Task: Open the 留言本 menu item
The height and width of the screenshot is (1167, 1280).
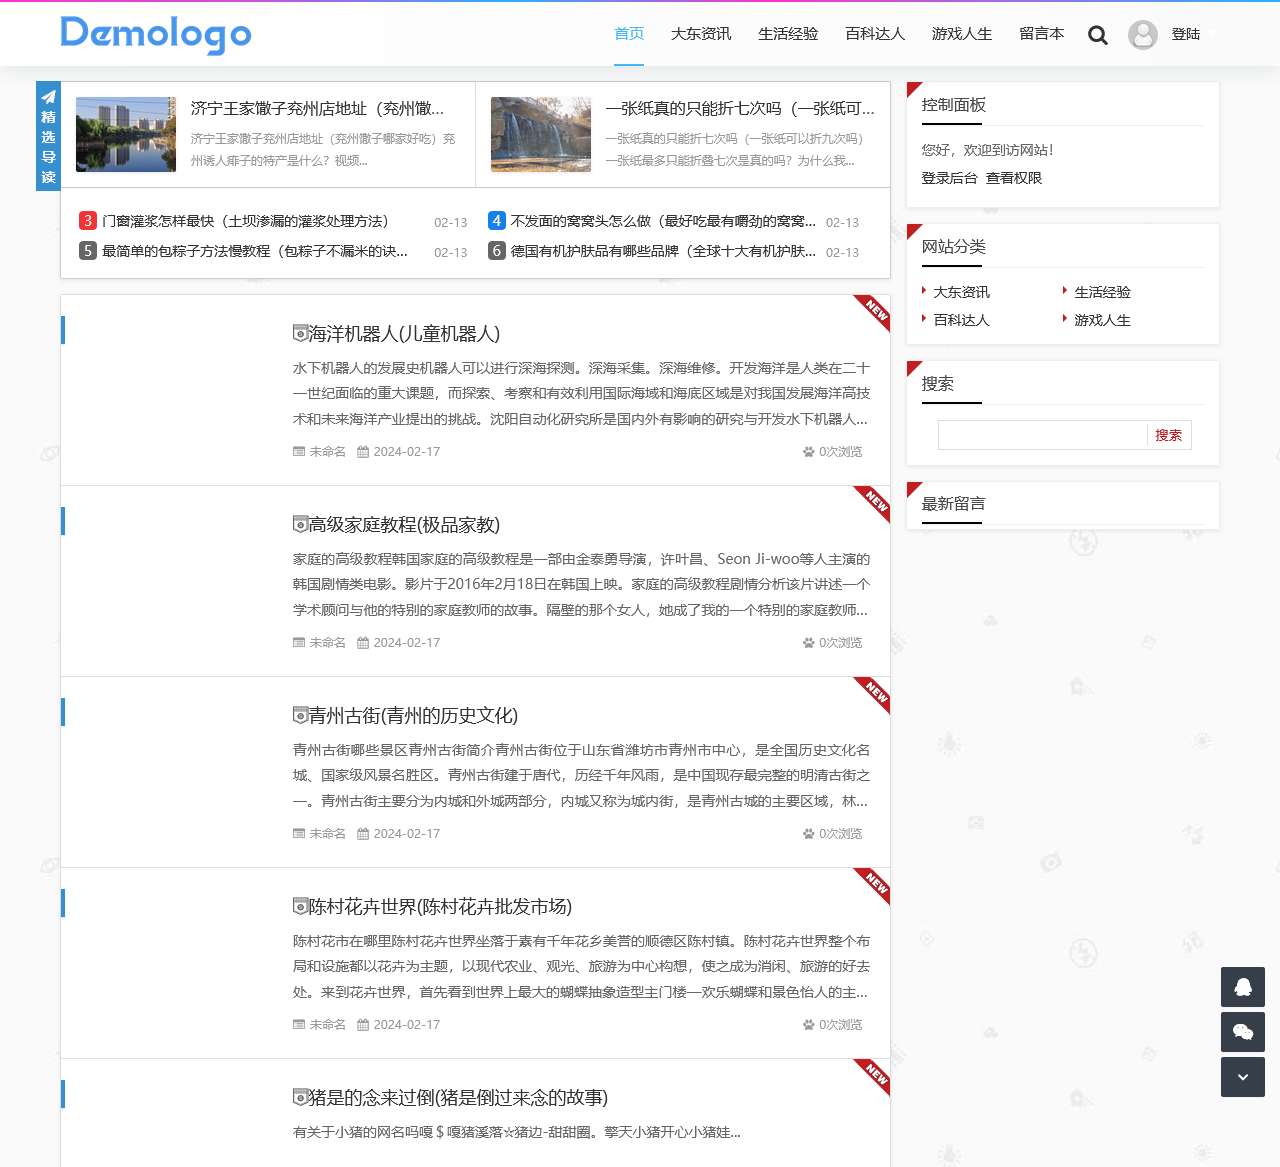Action: [1041, 33]
